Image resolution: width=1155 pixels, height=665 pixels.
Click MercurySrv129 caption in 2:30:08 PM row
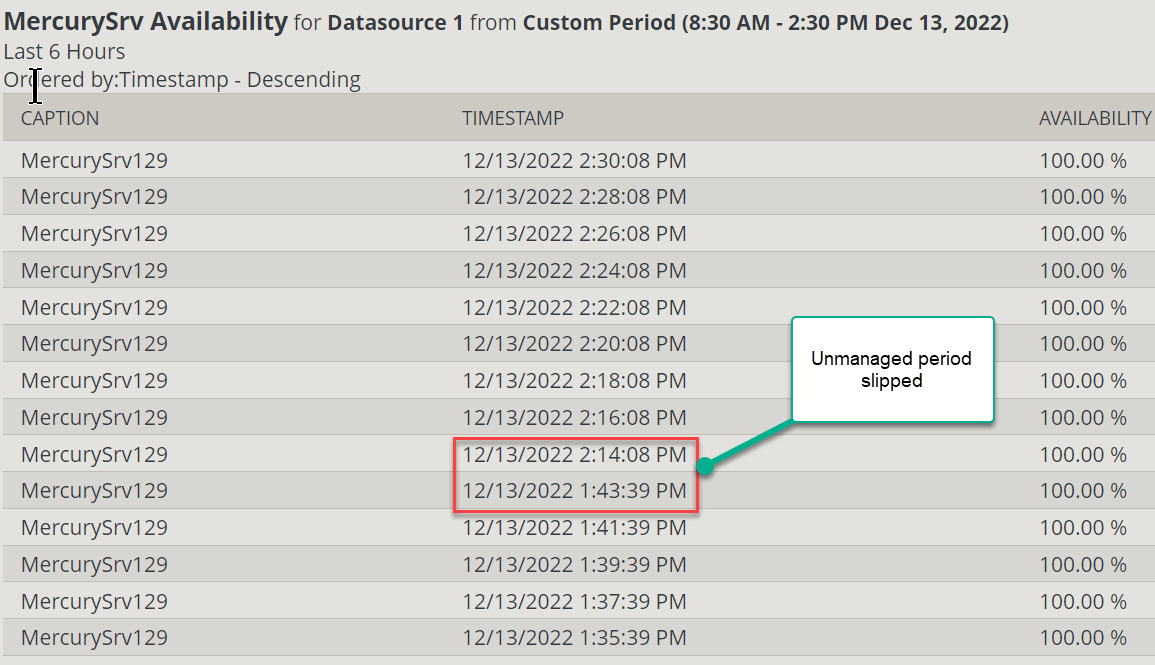click(94, 161)
